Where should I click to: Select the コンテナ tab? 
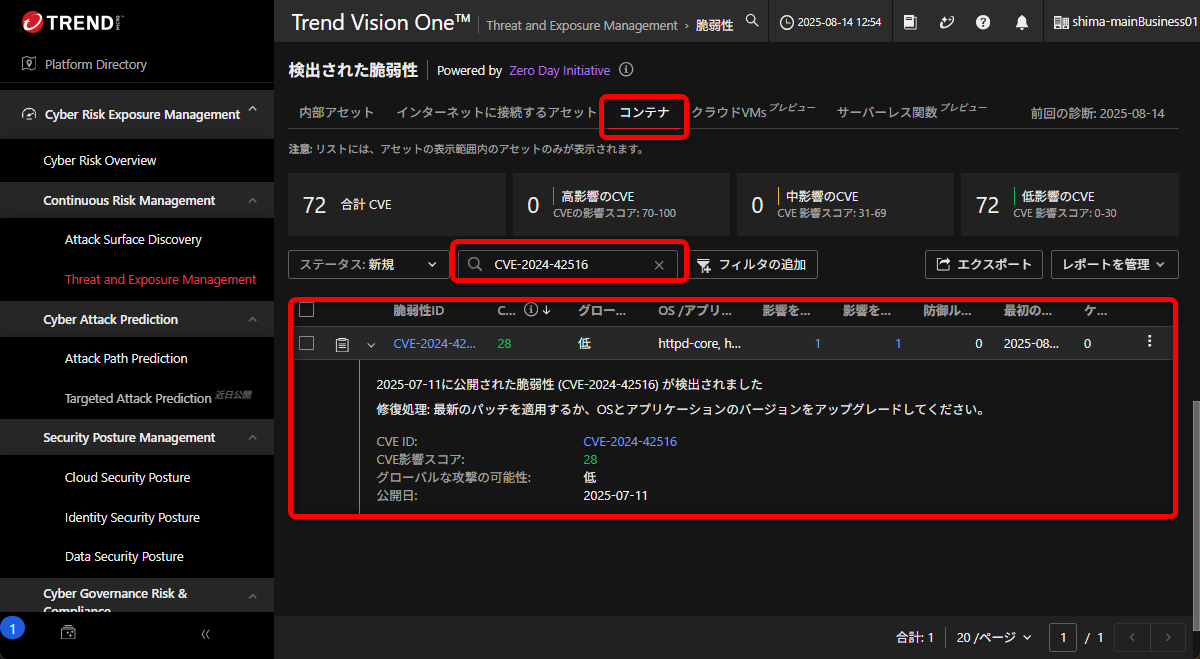coord(644,113)
